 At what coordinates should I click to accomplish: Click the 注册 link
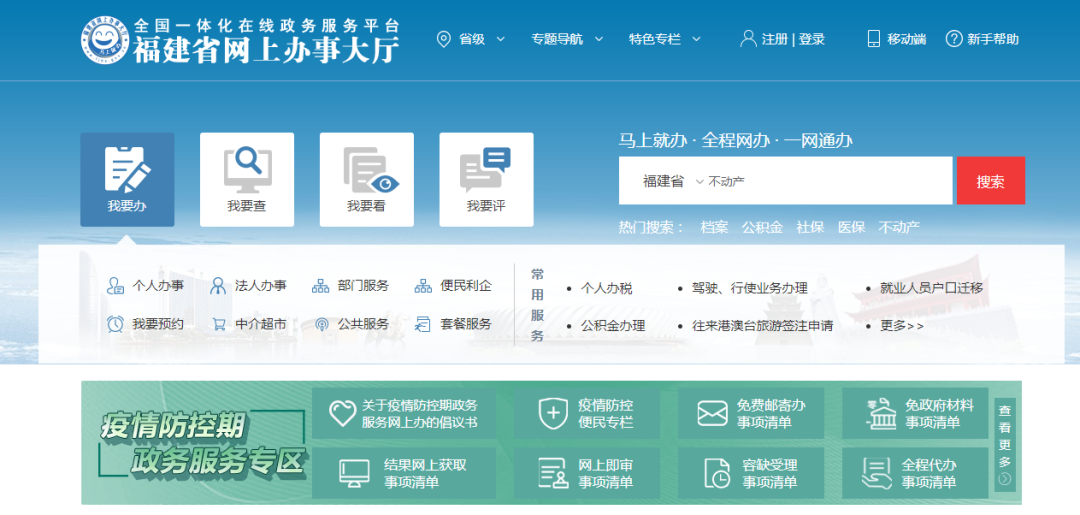pos(775,39)
